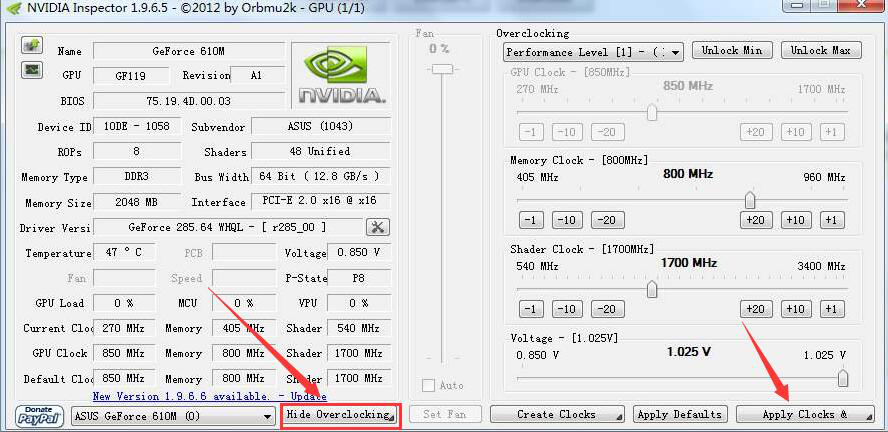Click Apply Defaults button

tap(680, 414)
